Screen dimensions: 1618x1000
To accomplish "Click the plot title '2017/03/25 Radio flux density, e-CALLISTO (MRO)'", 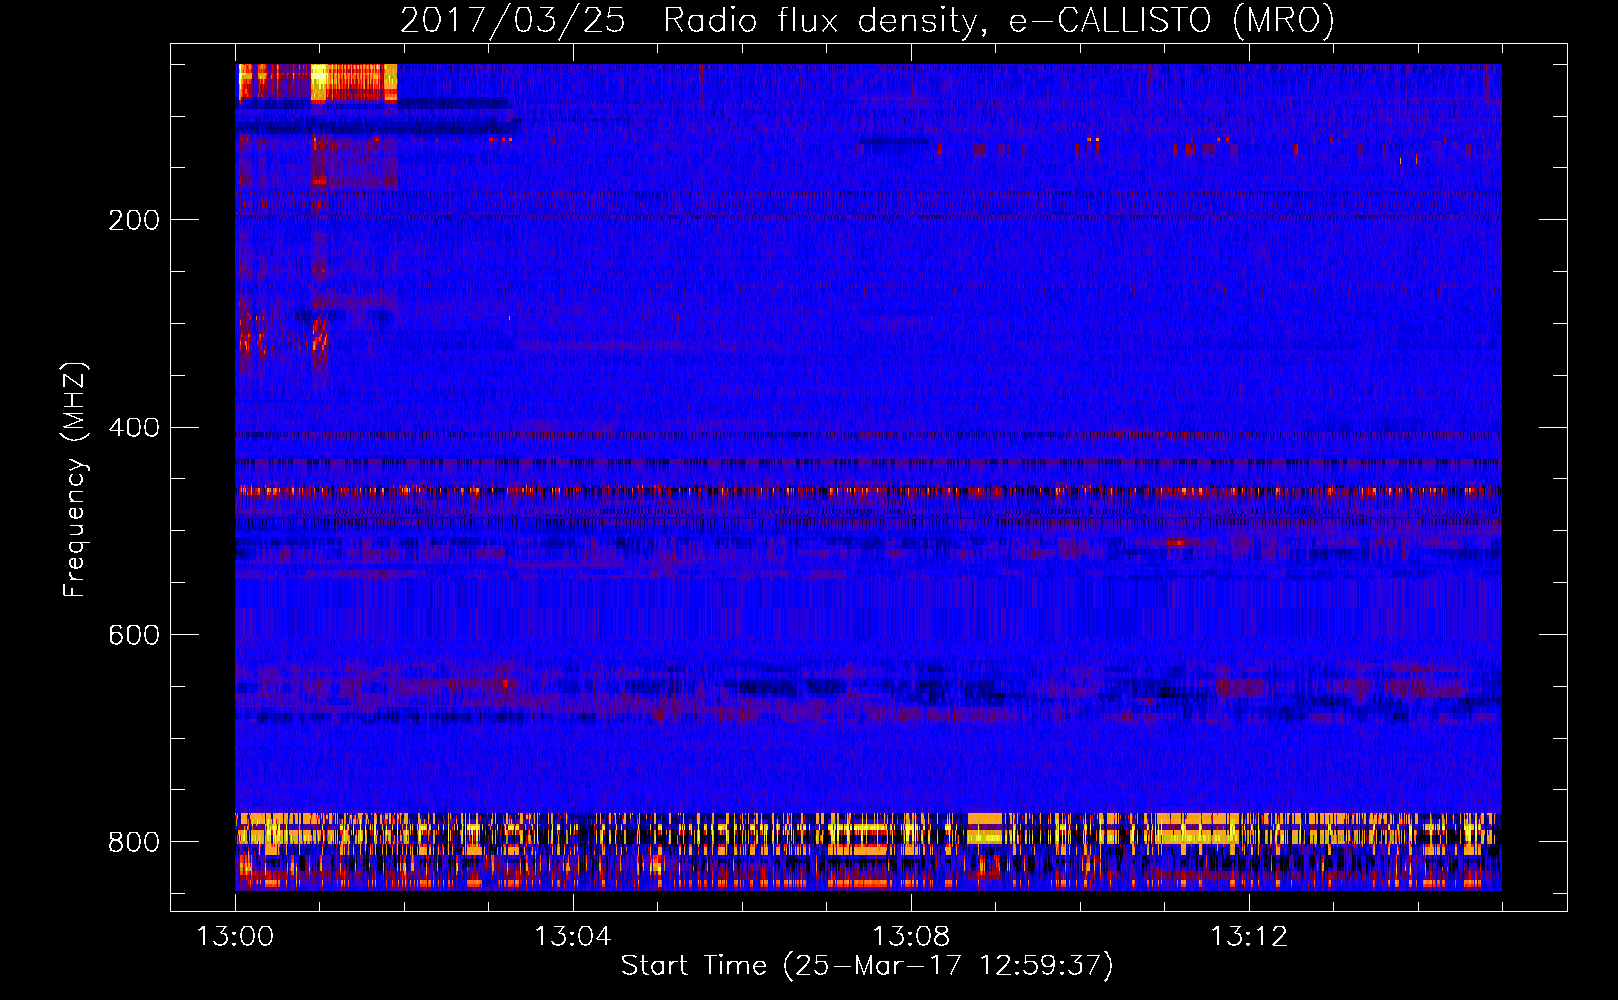I will point(867,20).
